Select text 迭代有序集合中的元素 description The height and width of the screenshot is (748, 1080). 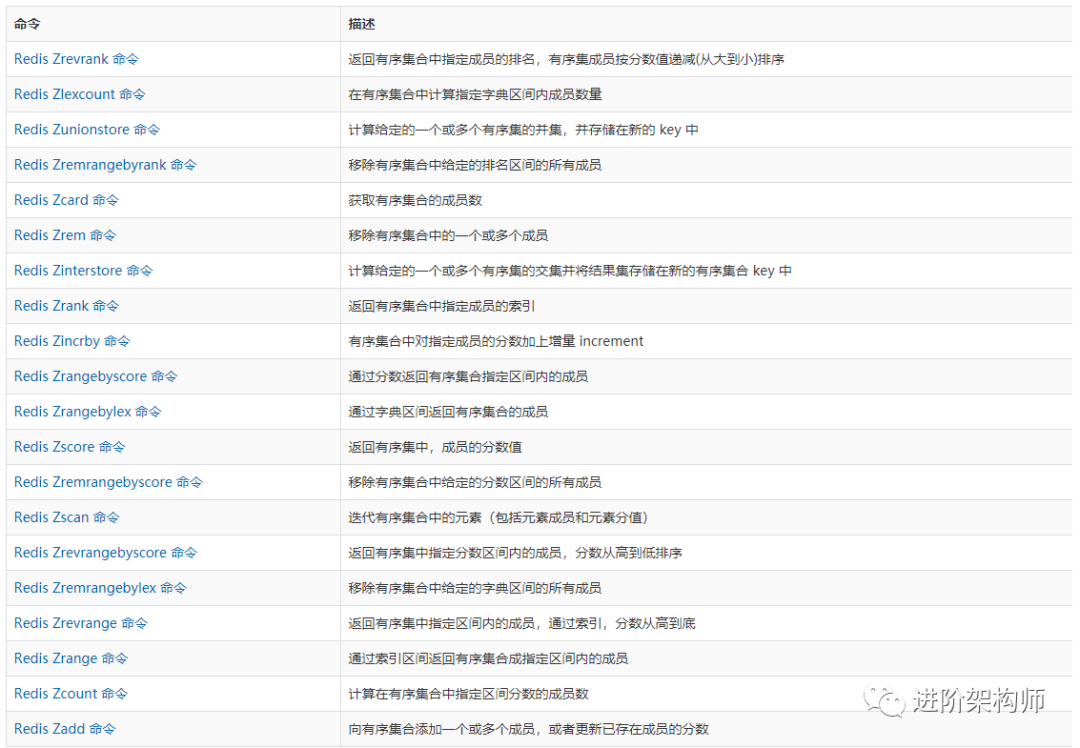point(498,517)
